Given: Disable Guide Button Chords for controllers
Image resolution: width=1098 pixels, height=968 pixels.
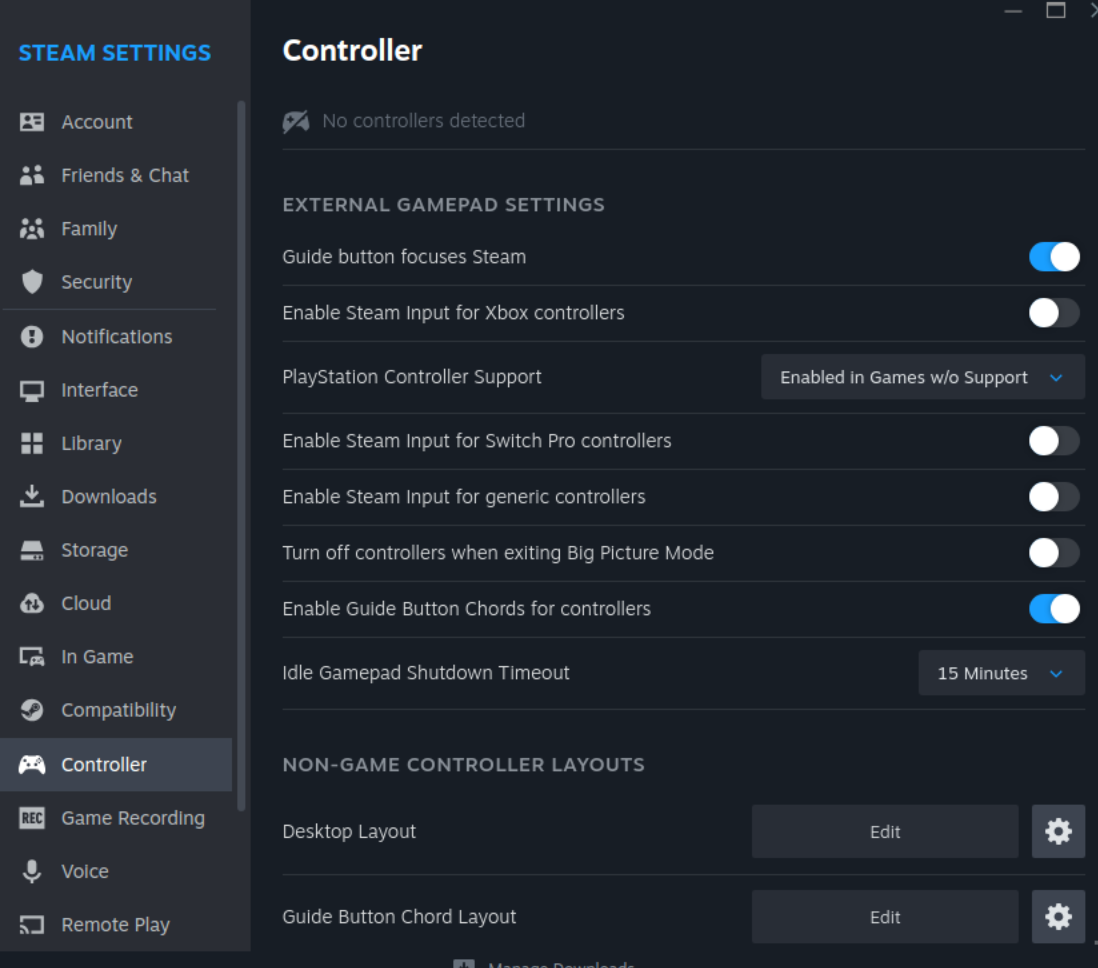Looking at the screenshot, I should 1054,609.
